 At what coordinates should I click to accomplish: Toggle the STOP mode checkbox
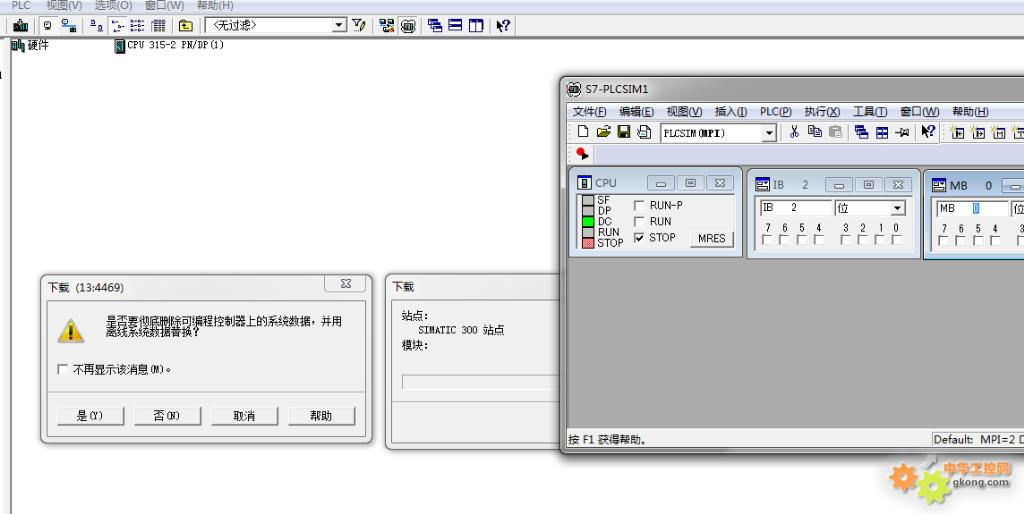pos(639,238)
